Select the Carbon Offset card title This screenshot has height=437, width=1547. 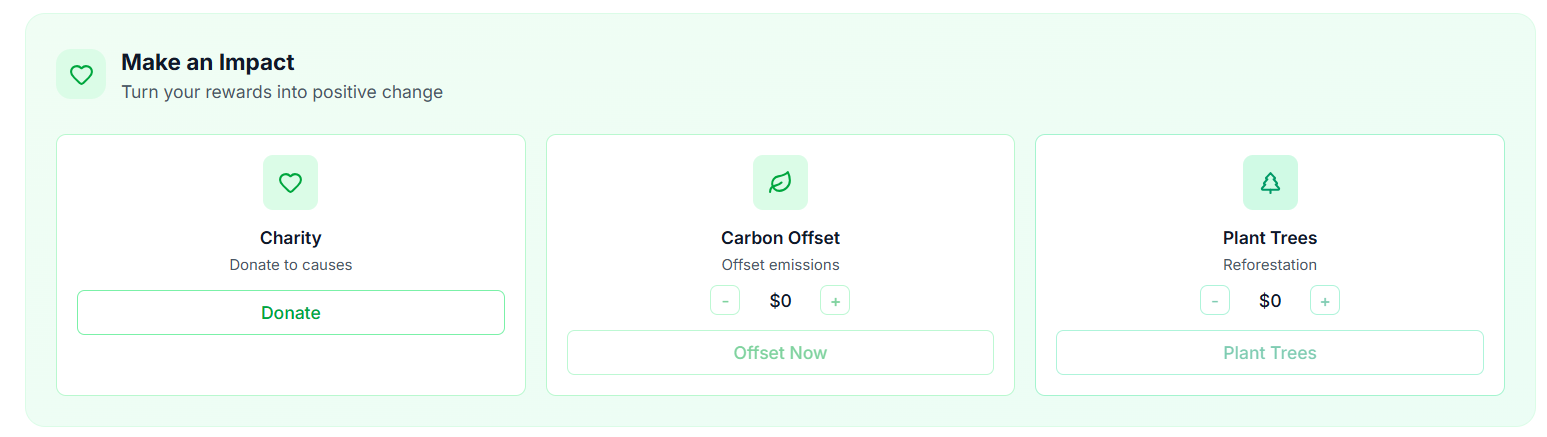pos(780,238)
